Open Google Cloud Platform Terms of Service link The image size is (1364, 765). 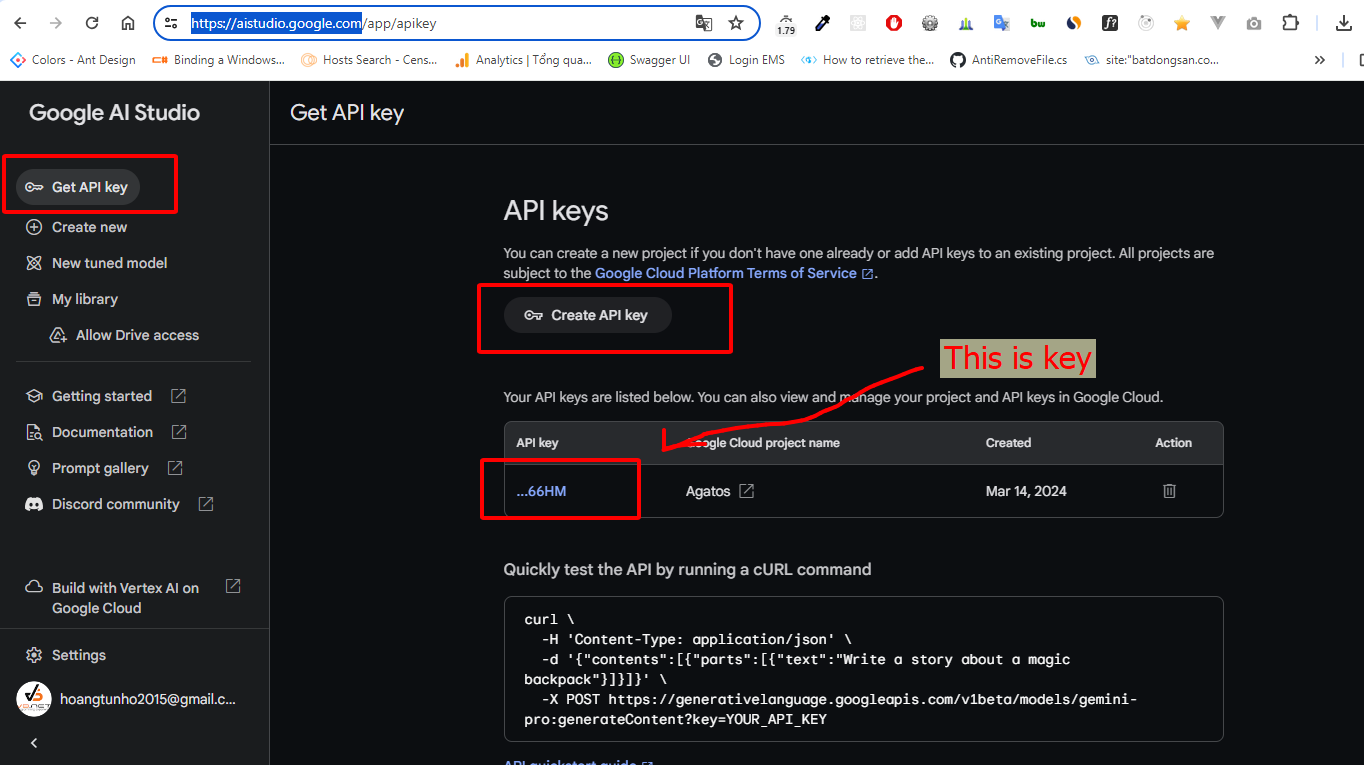click(734, 273)
